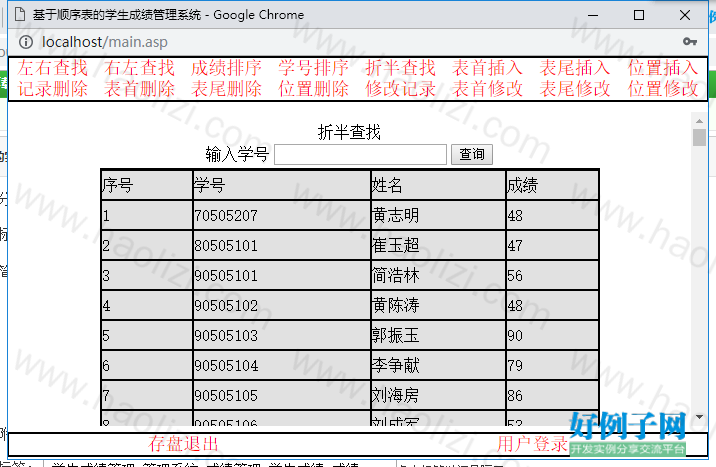Open the 表首修改 link
Image resolution: width=716 pixels, height=467 pixels.
click(x=488, y=89)
